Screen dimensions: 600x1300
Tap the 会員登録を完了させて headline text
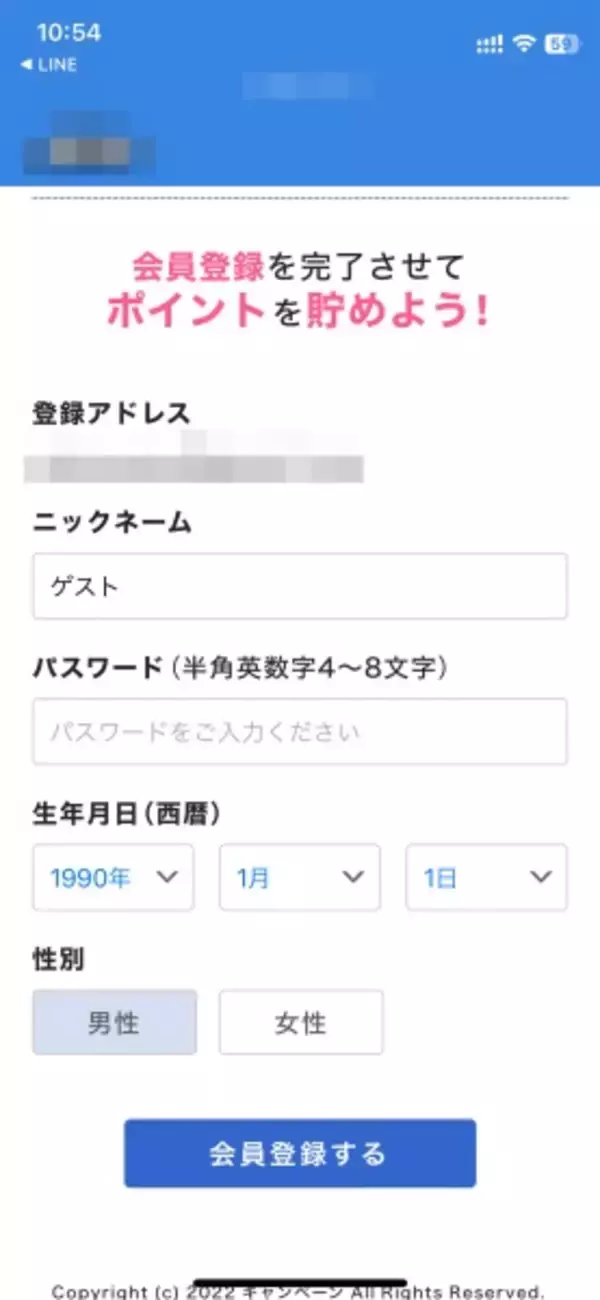point(299,266)
